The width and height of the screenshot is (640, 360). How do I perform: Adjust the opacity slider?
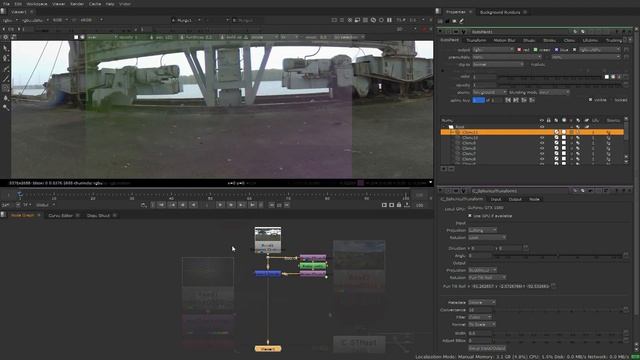pyautogui.click(x=560, y=85)
